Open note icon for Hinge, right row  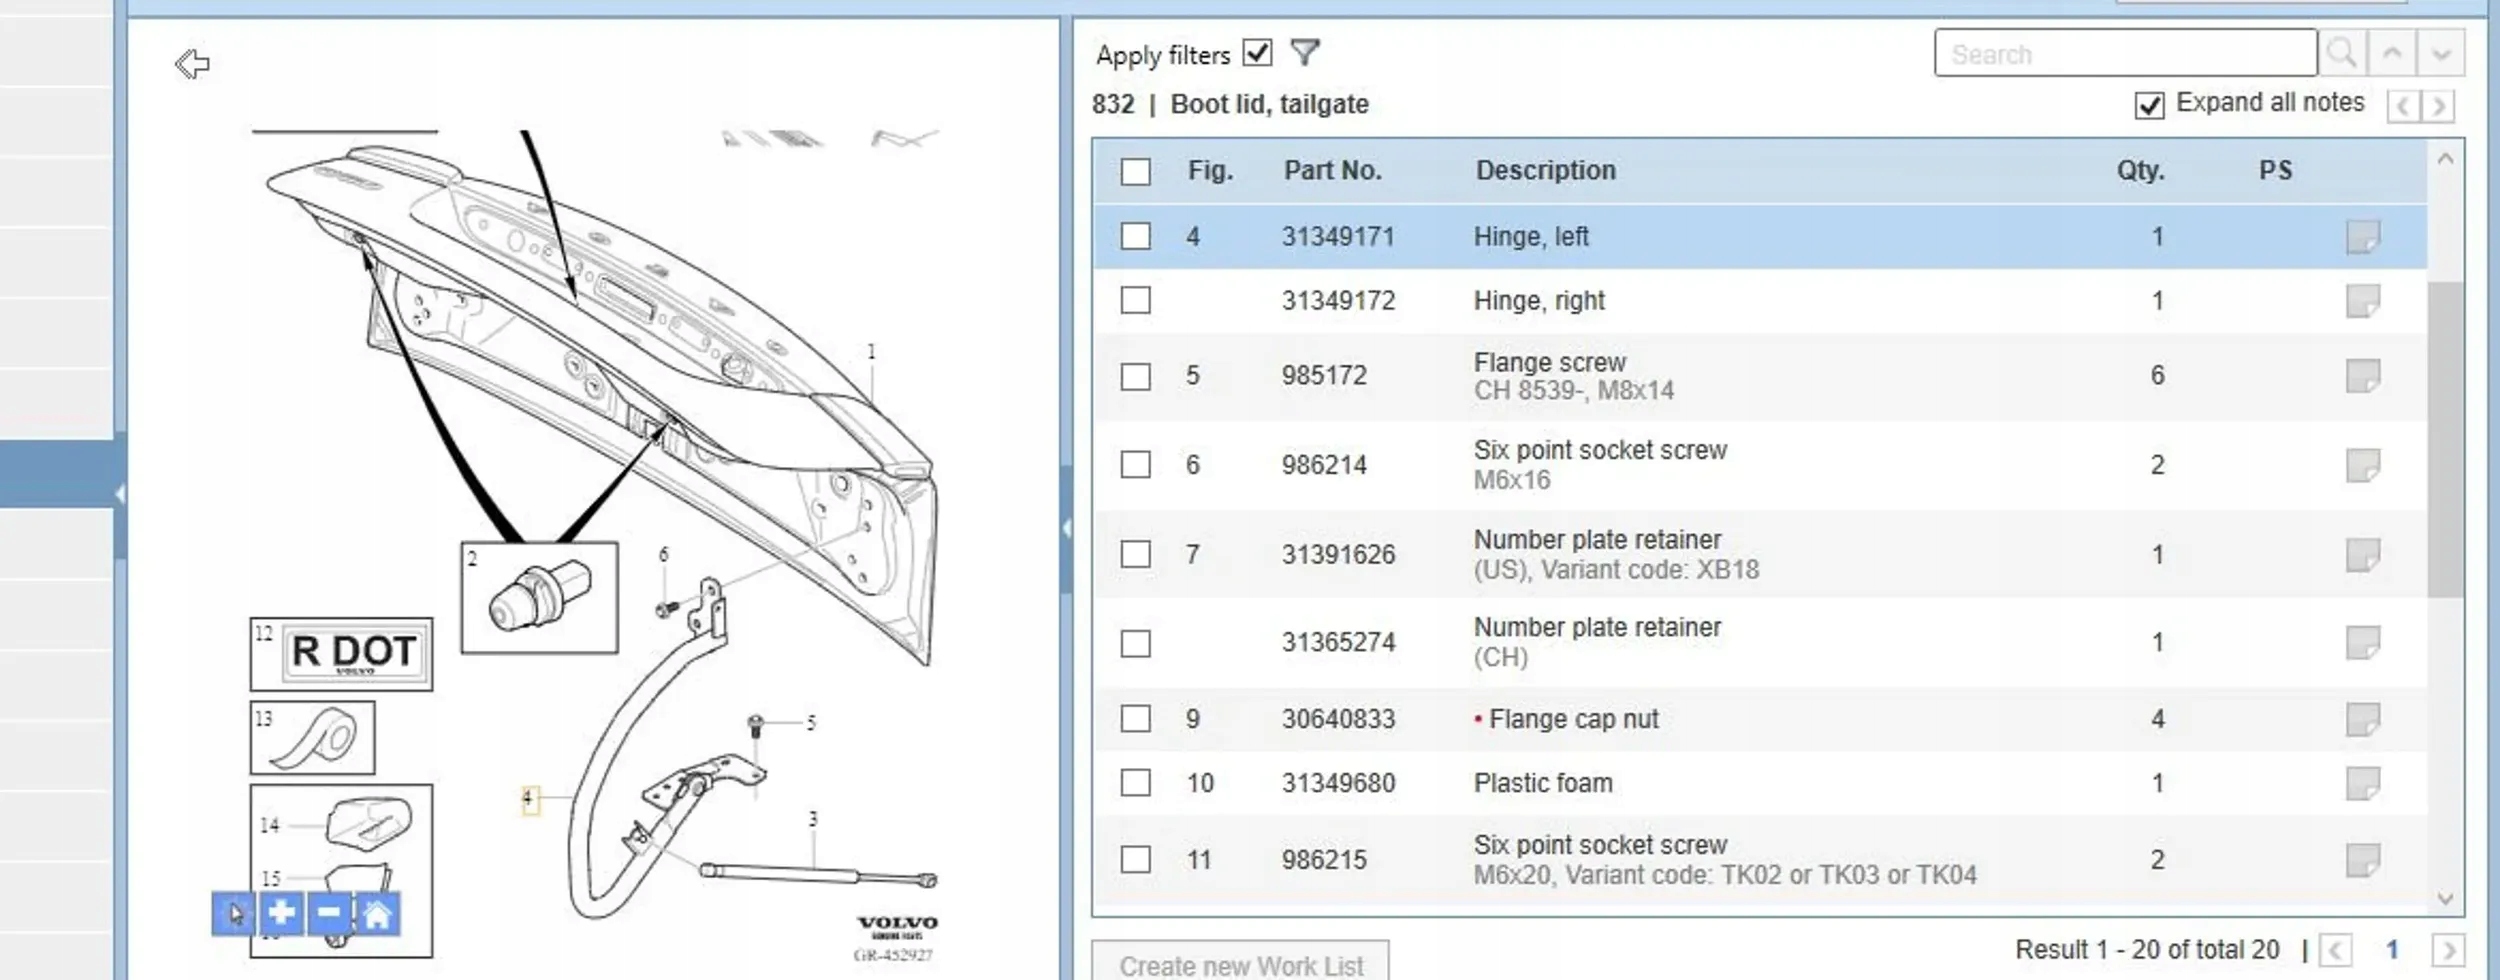click(2363, 301)
